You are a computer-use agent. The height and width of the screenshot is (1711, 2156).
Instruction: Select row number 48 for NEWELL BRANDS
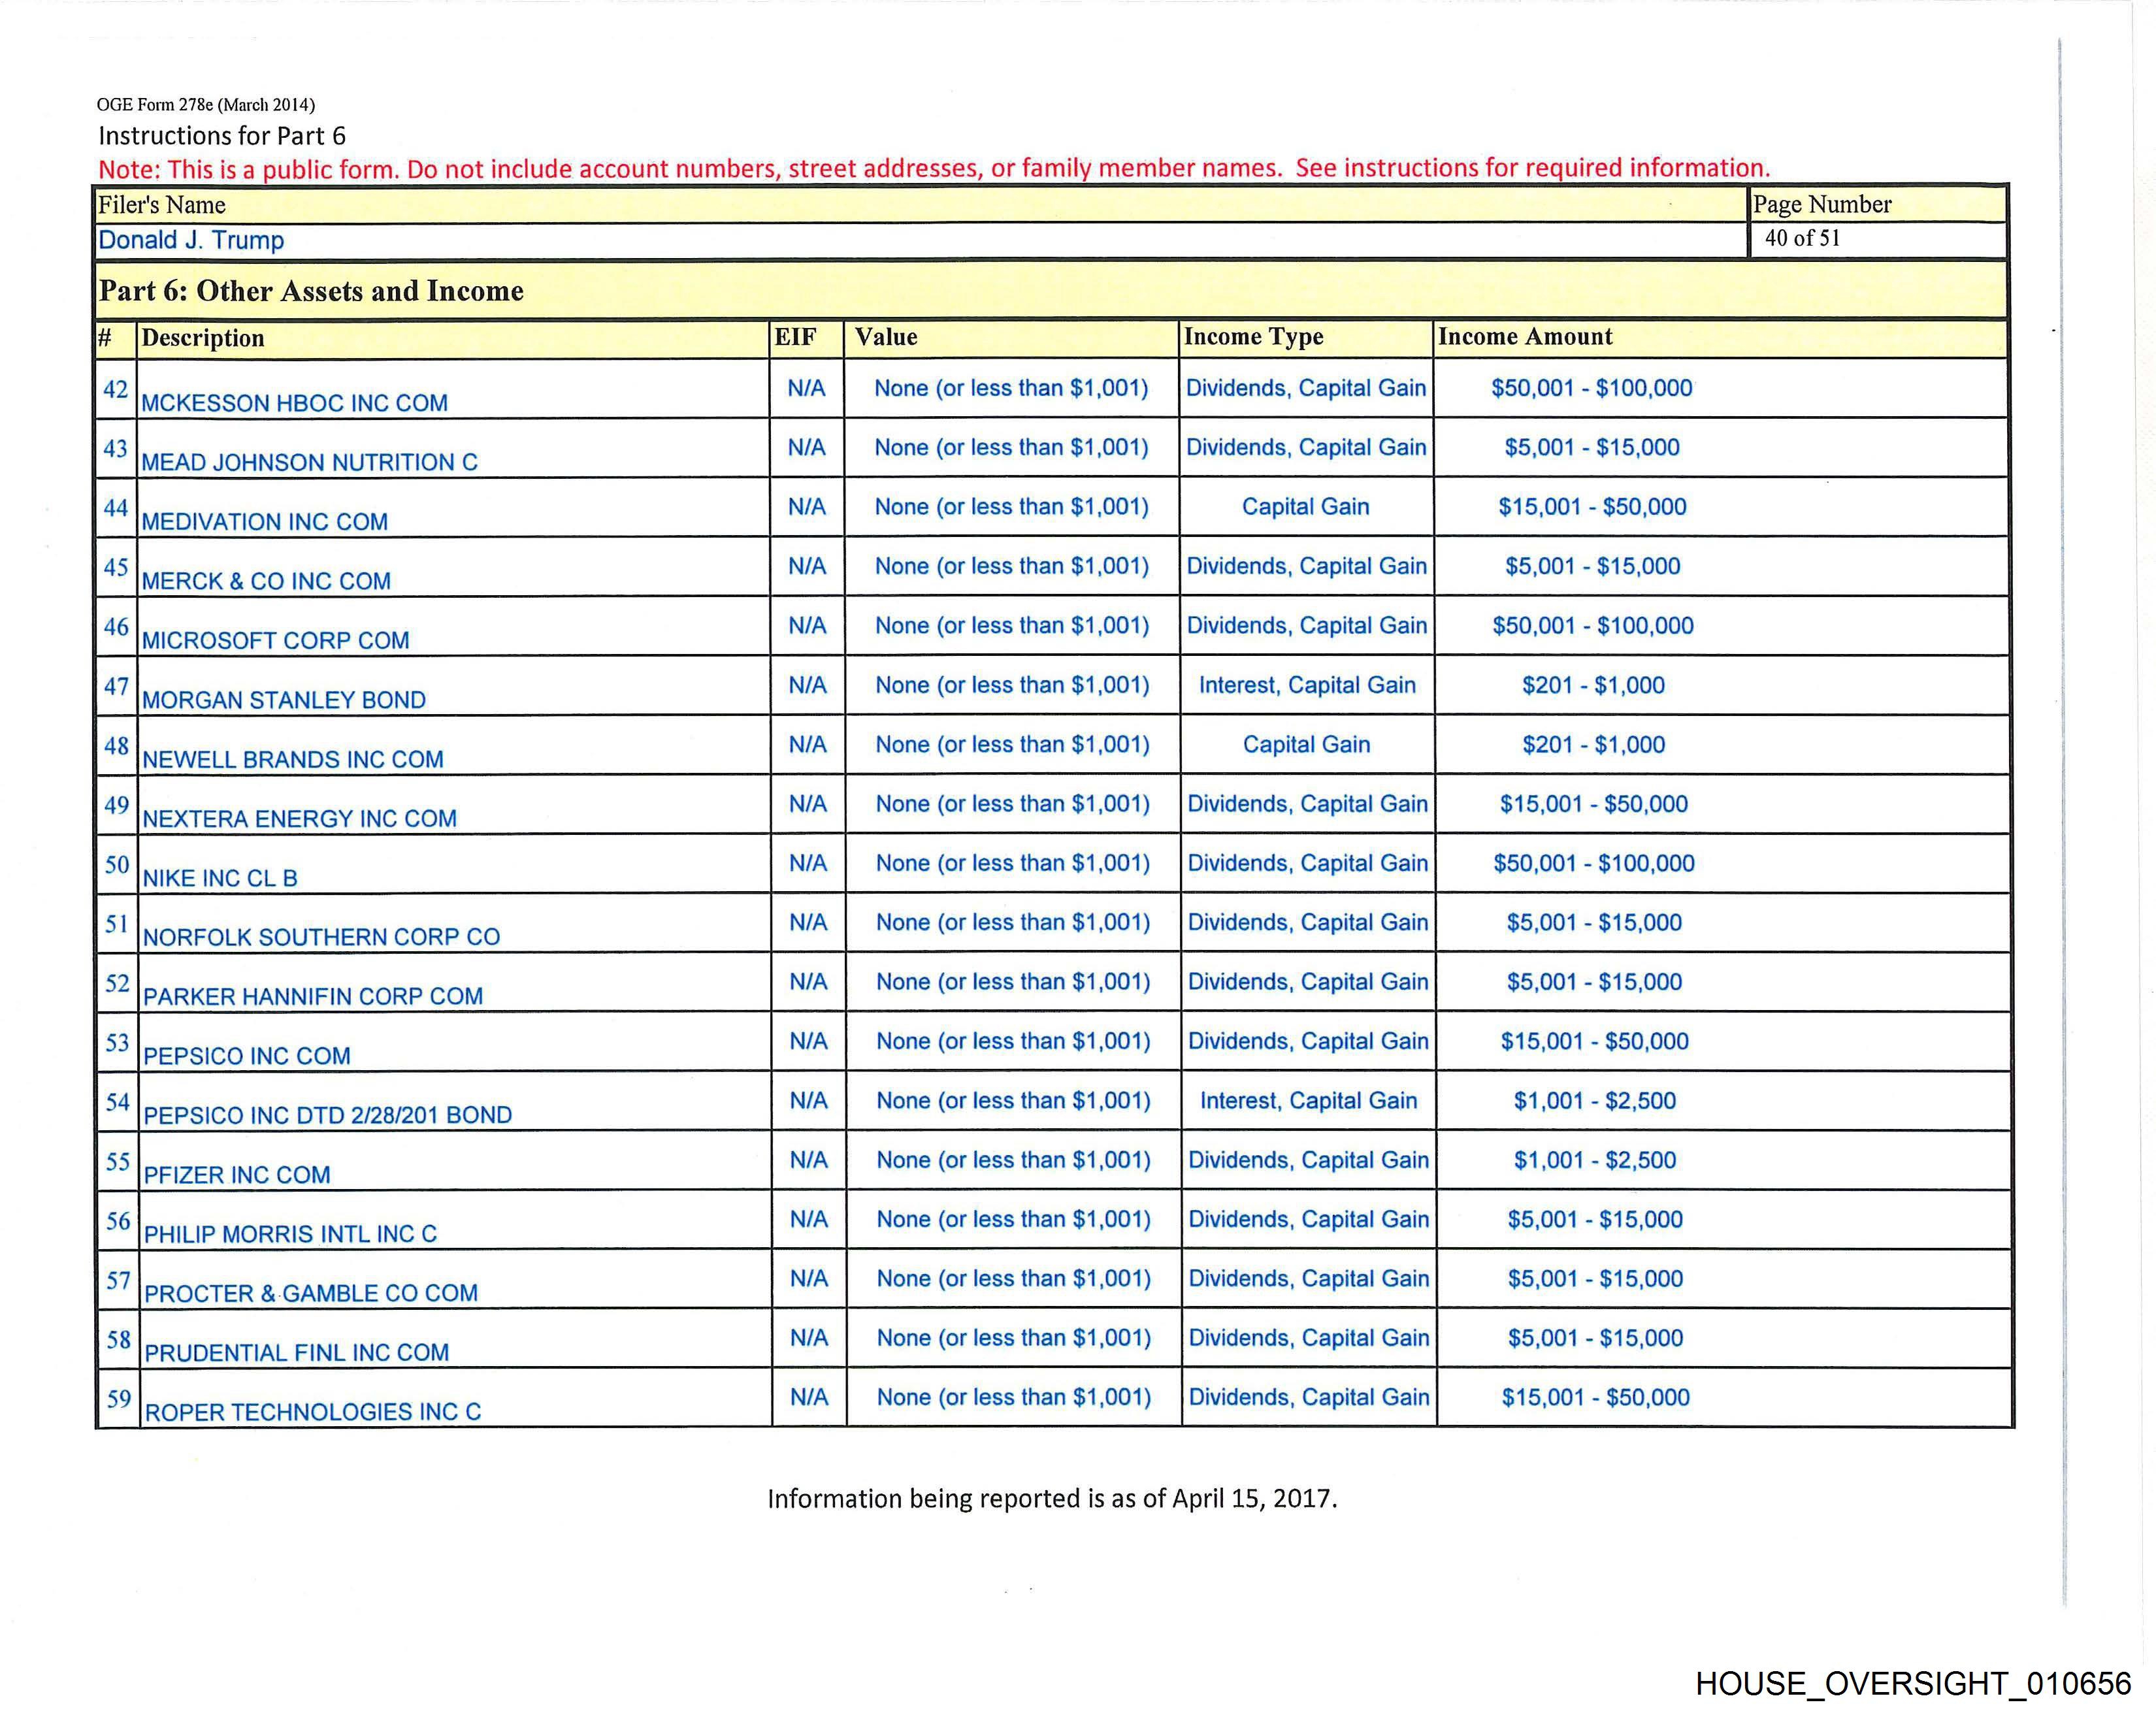(116, 745)
